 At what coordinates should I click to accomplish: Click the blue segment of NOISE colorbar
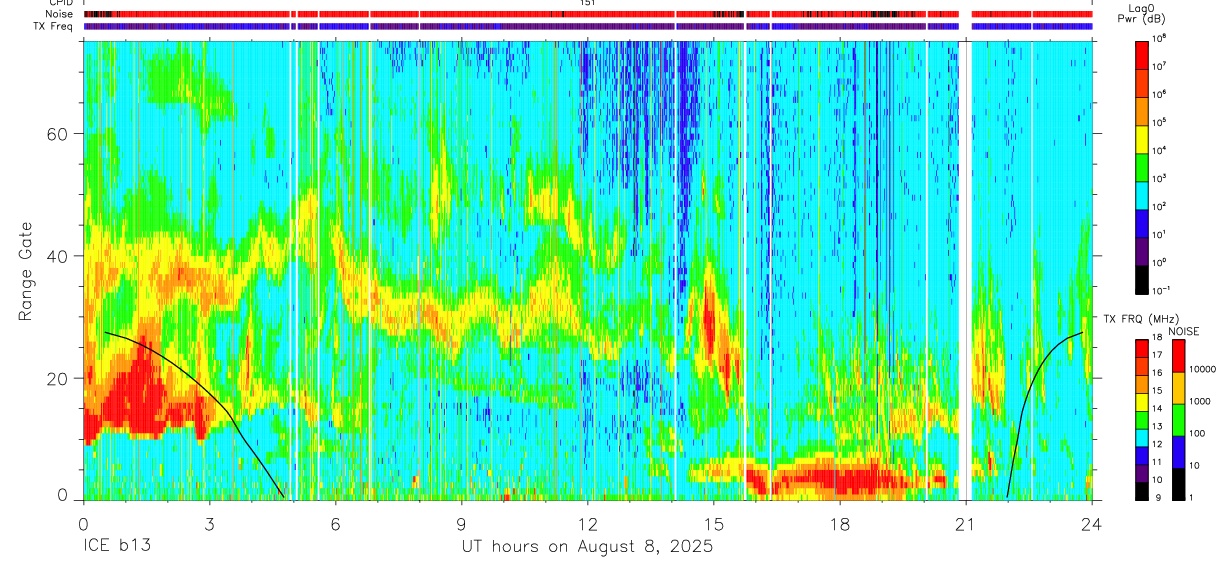(1178, 451)
